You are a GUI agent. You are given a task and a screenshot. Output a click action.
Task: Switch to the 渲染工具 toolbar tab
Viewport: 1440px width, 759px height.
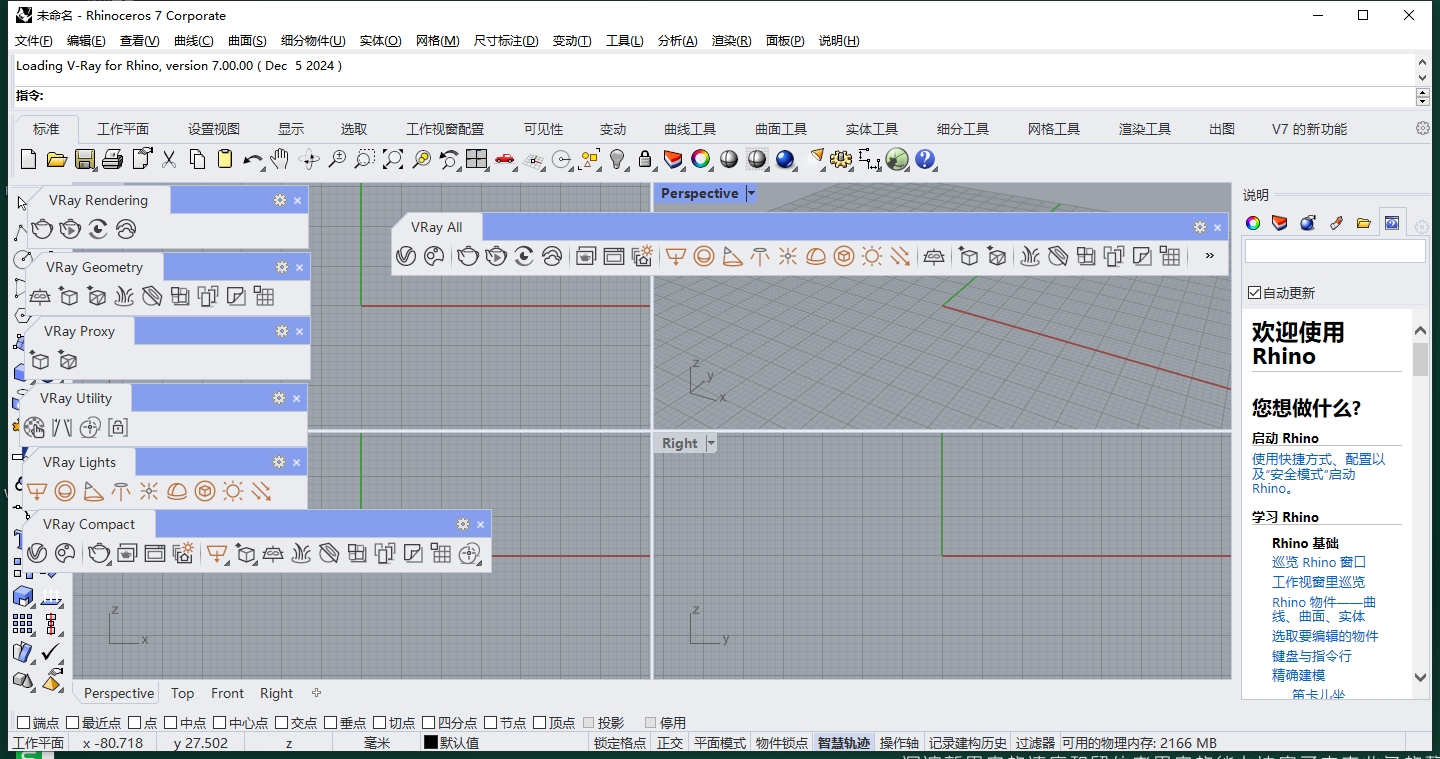tap(1145, 129)
